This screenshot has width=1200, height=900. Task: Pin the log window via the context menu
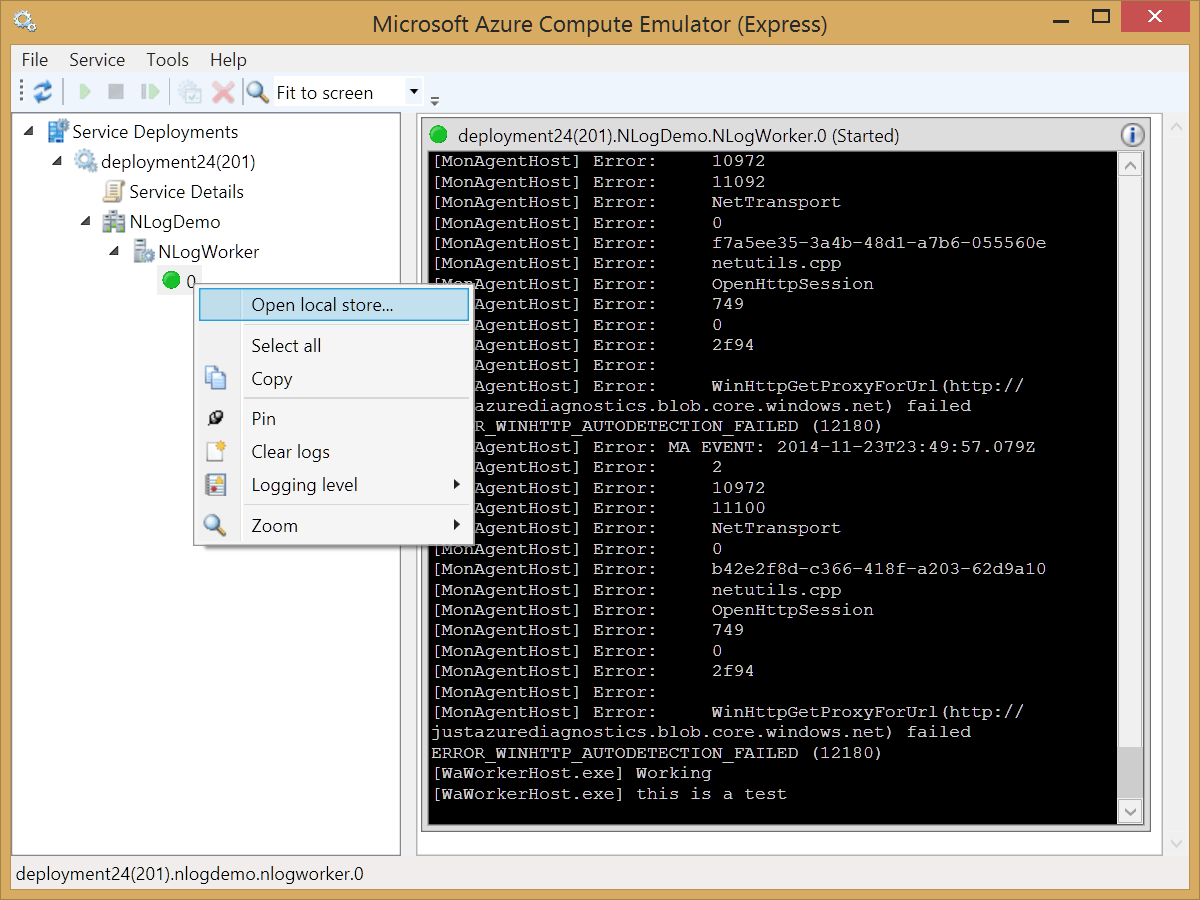tap(264, 419)
